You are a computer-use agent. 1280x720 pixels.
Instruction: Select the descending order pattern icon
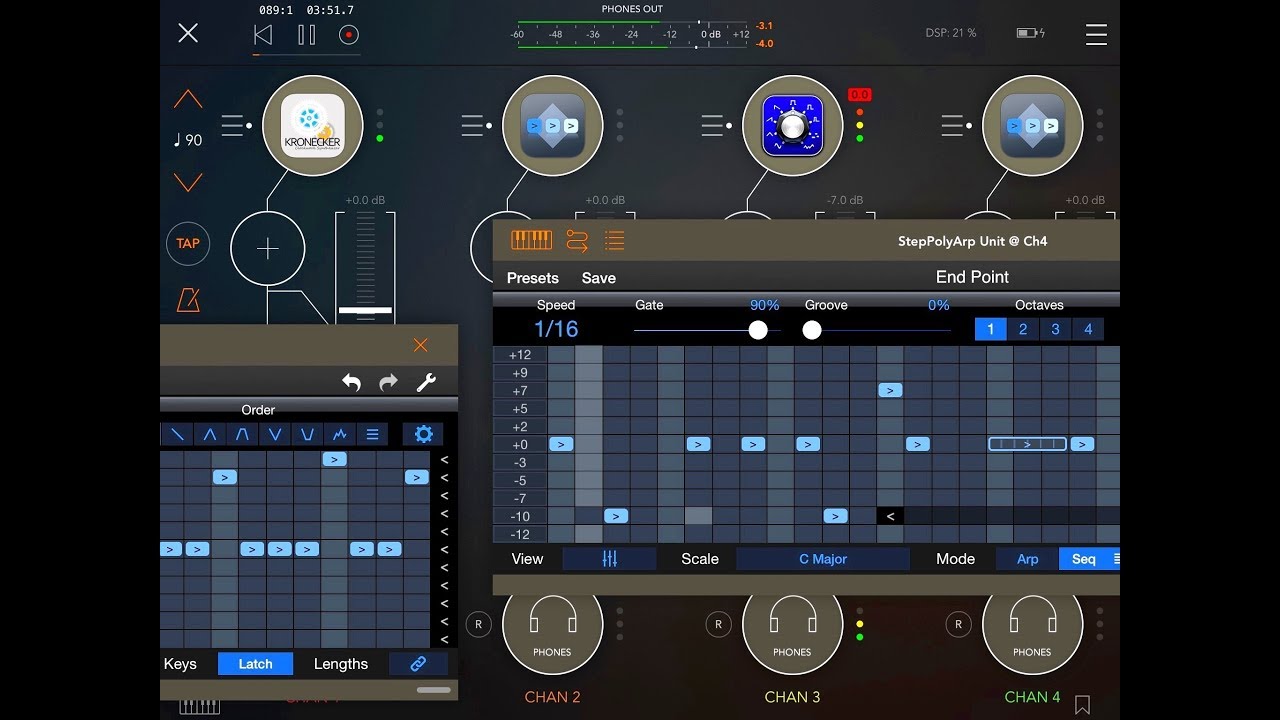(177, 434)
